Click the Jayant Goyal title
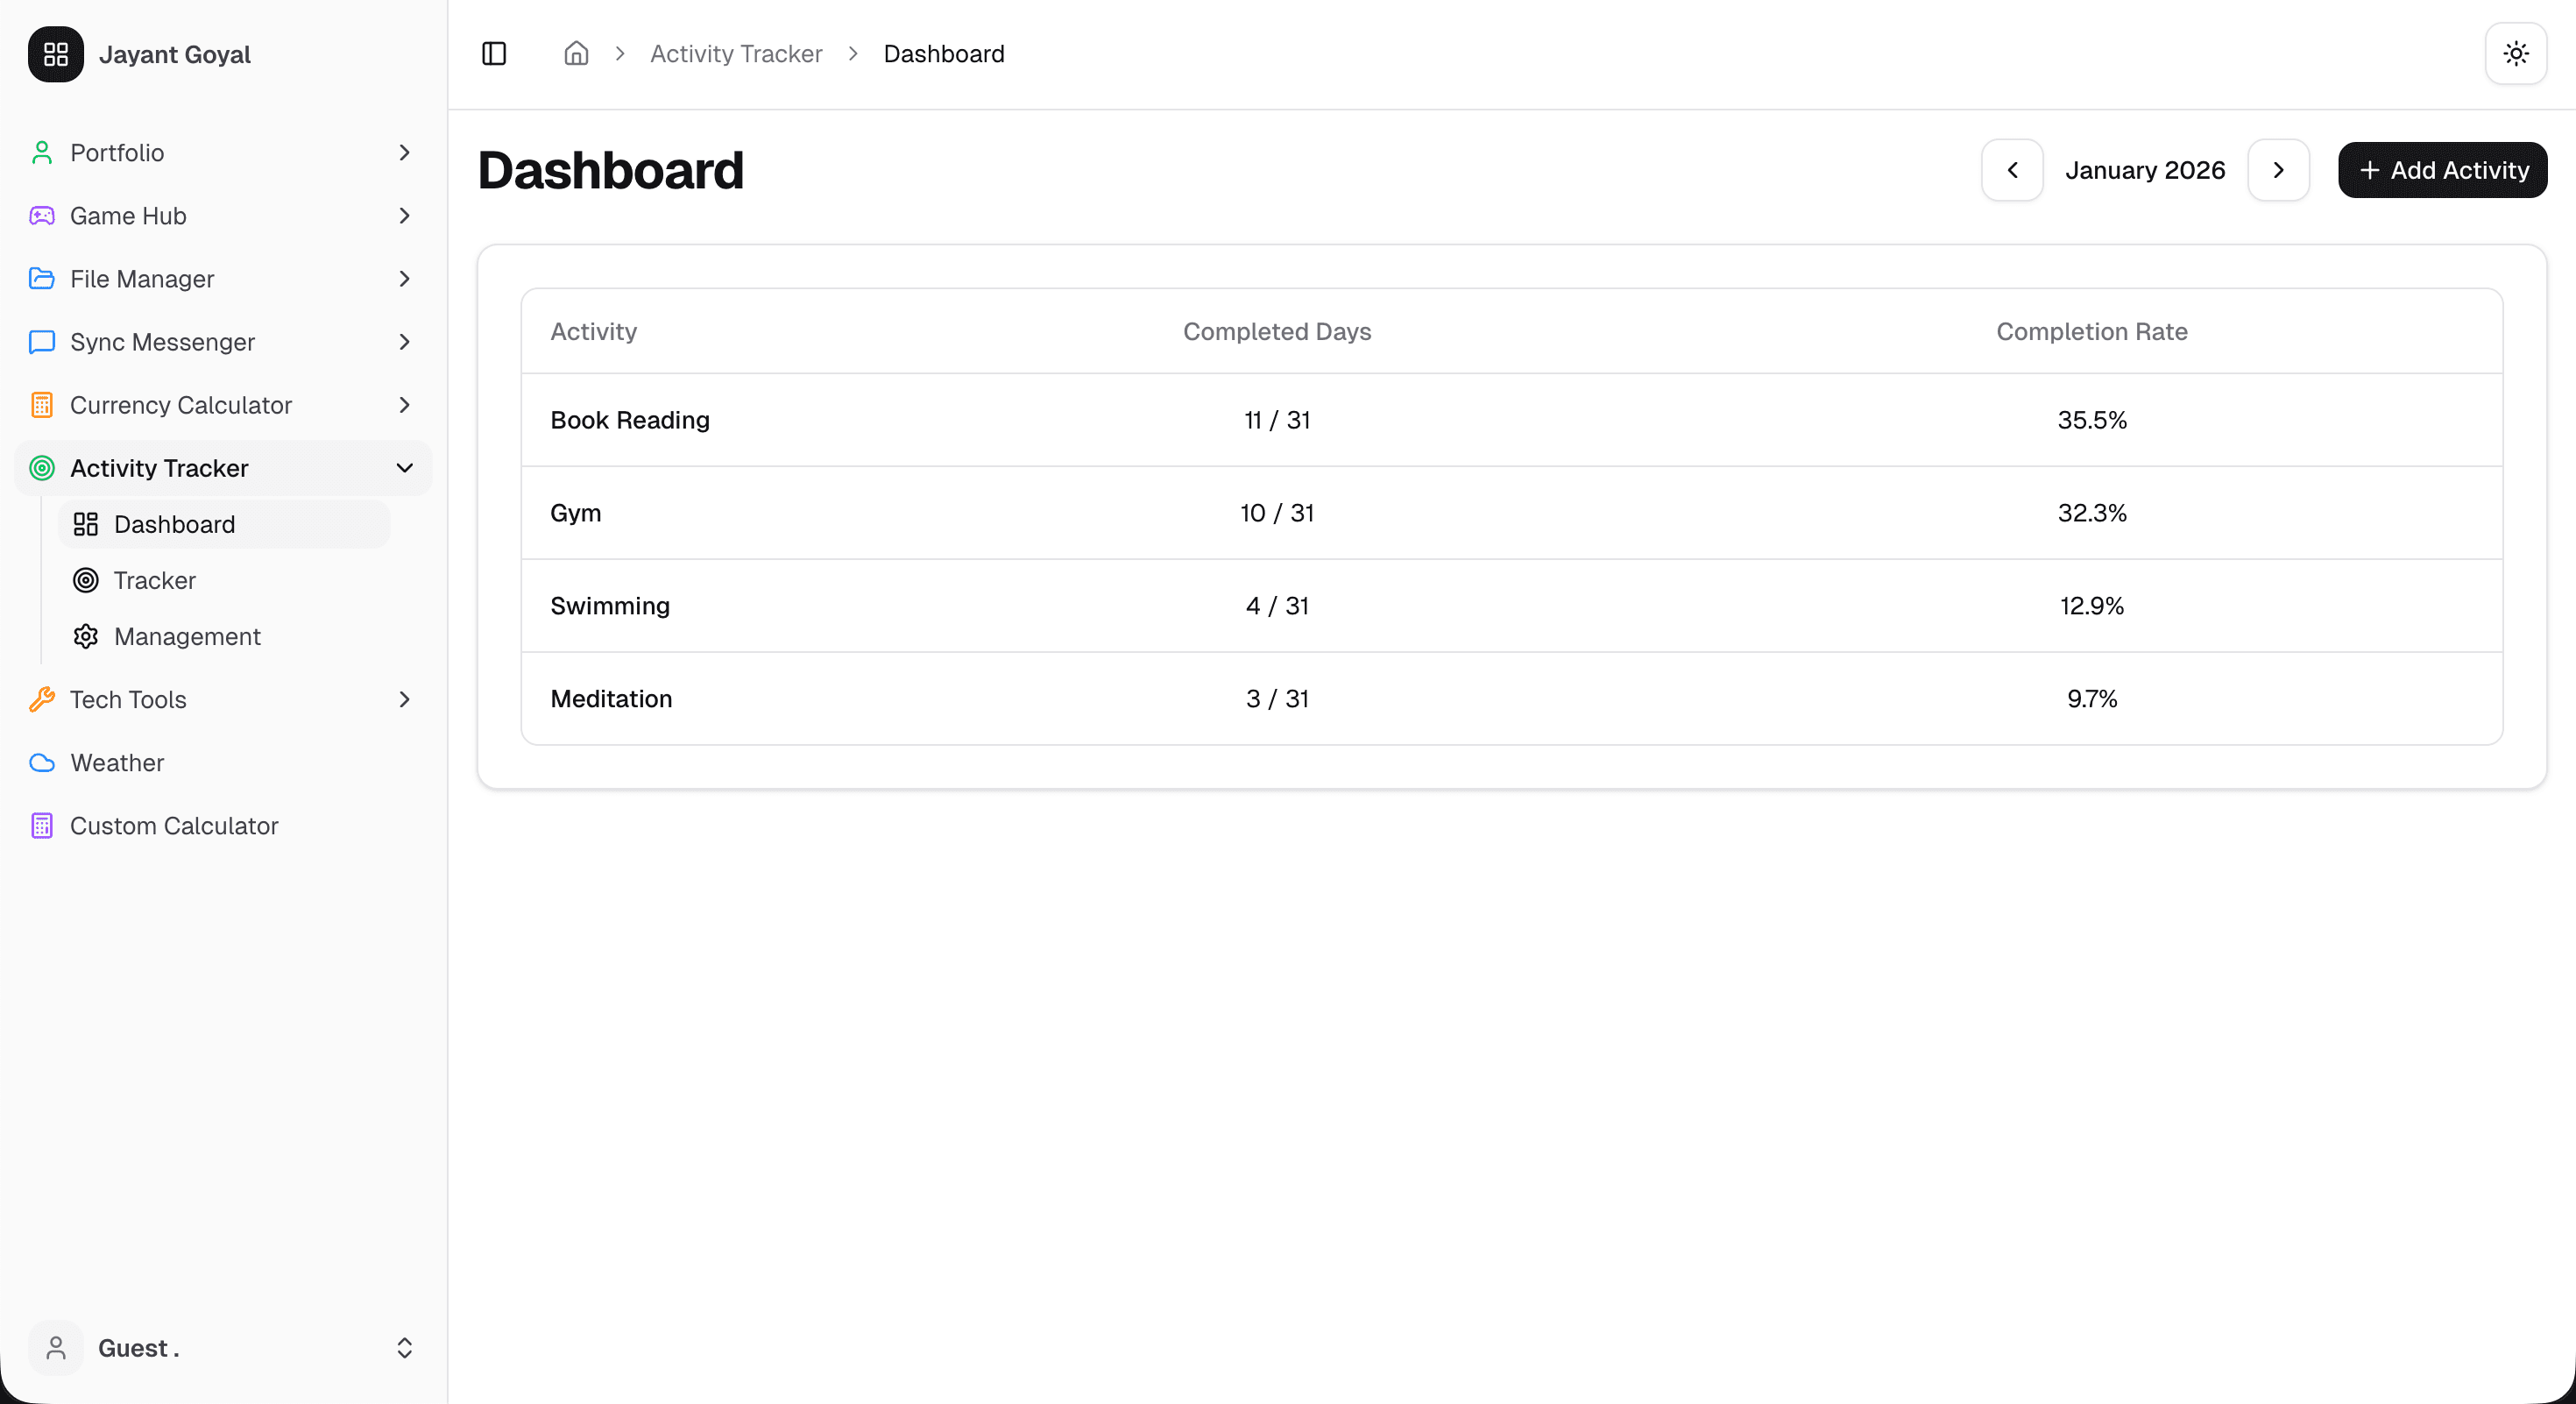 [175, 54]
